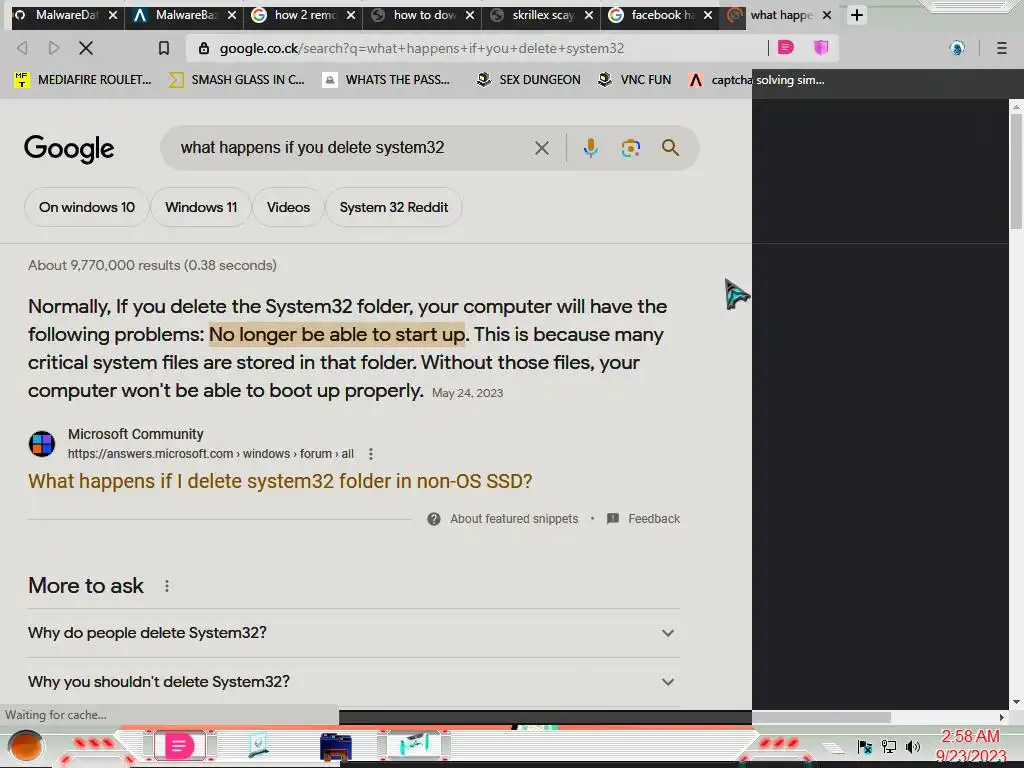Click the Microsoft Community site favicon
The height and width of the screenshot is (768, 1024).
[42, 444]
